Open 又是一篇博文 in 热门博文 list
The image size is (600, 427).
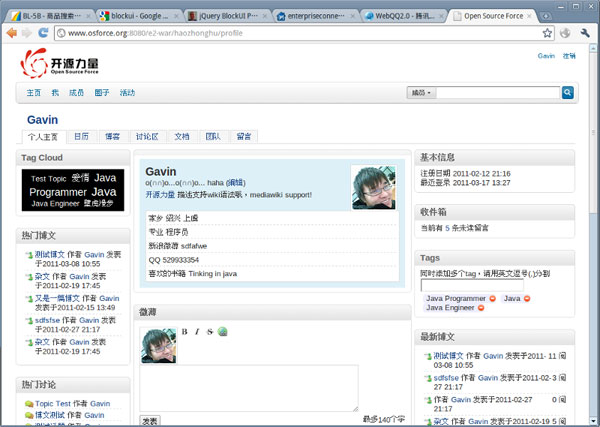pyautogui.click(x=57, y=298)
